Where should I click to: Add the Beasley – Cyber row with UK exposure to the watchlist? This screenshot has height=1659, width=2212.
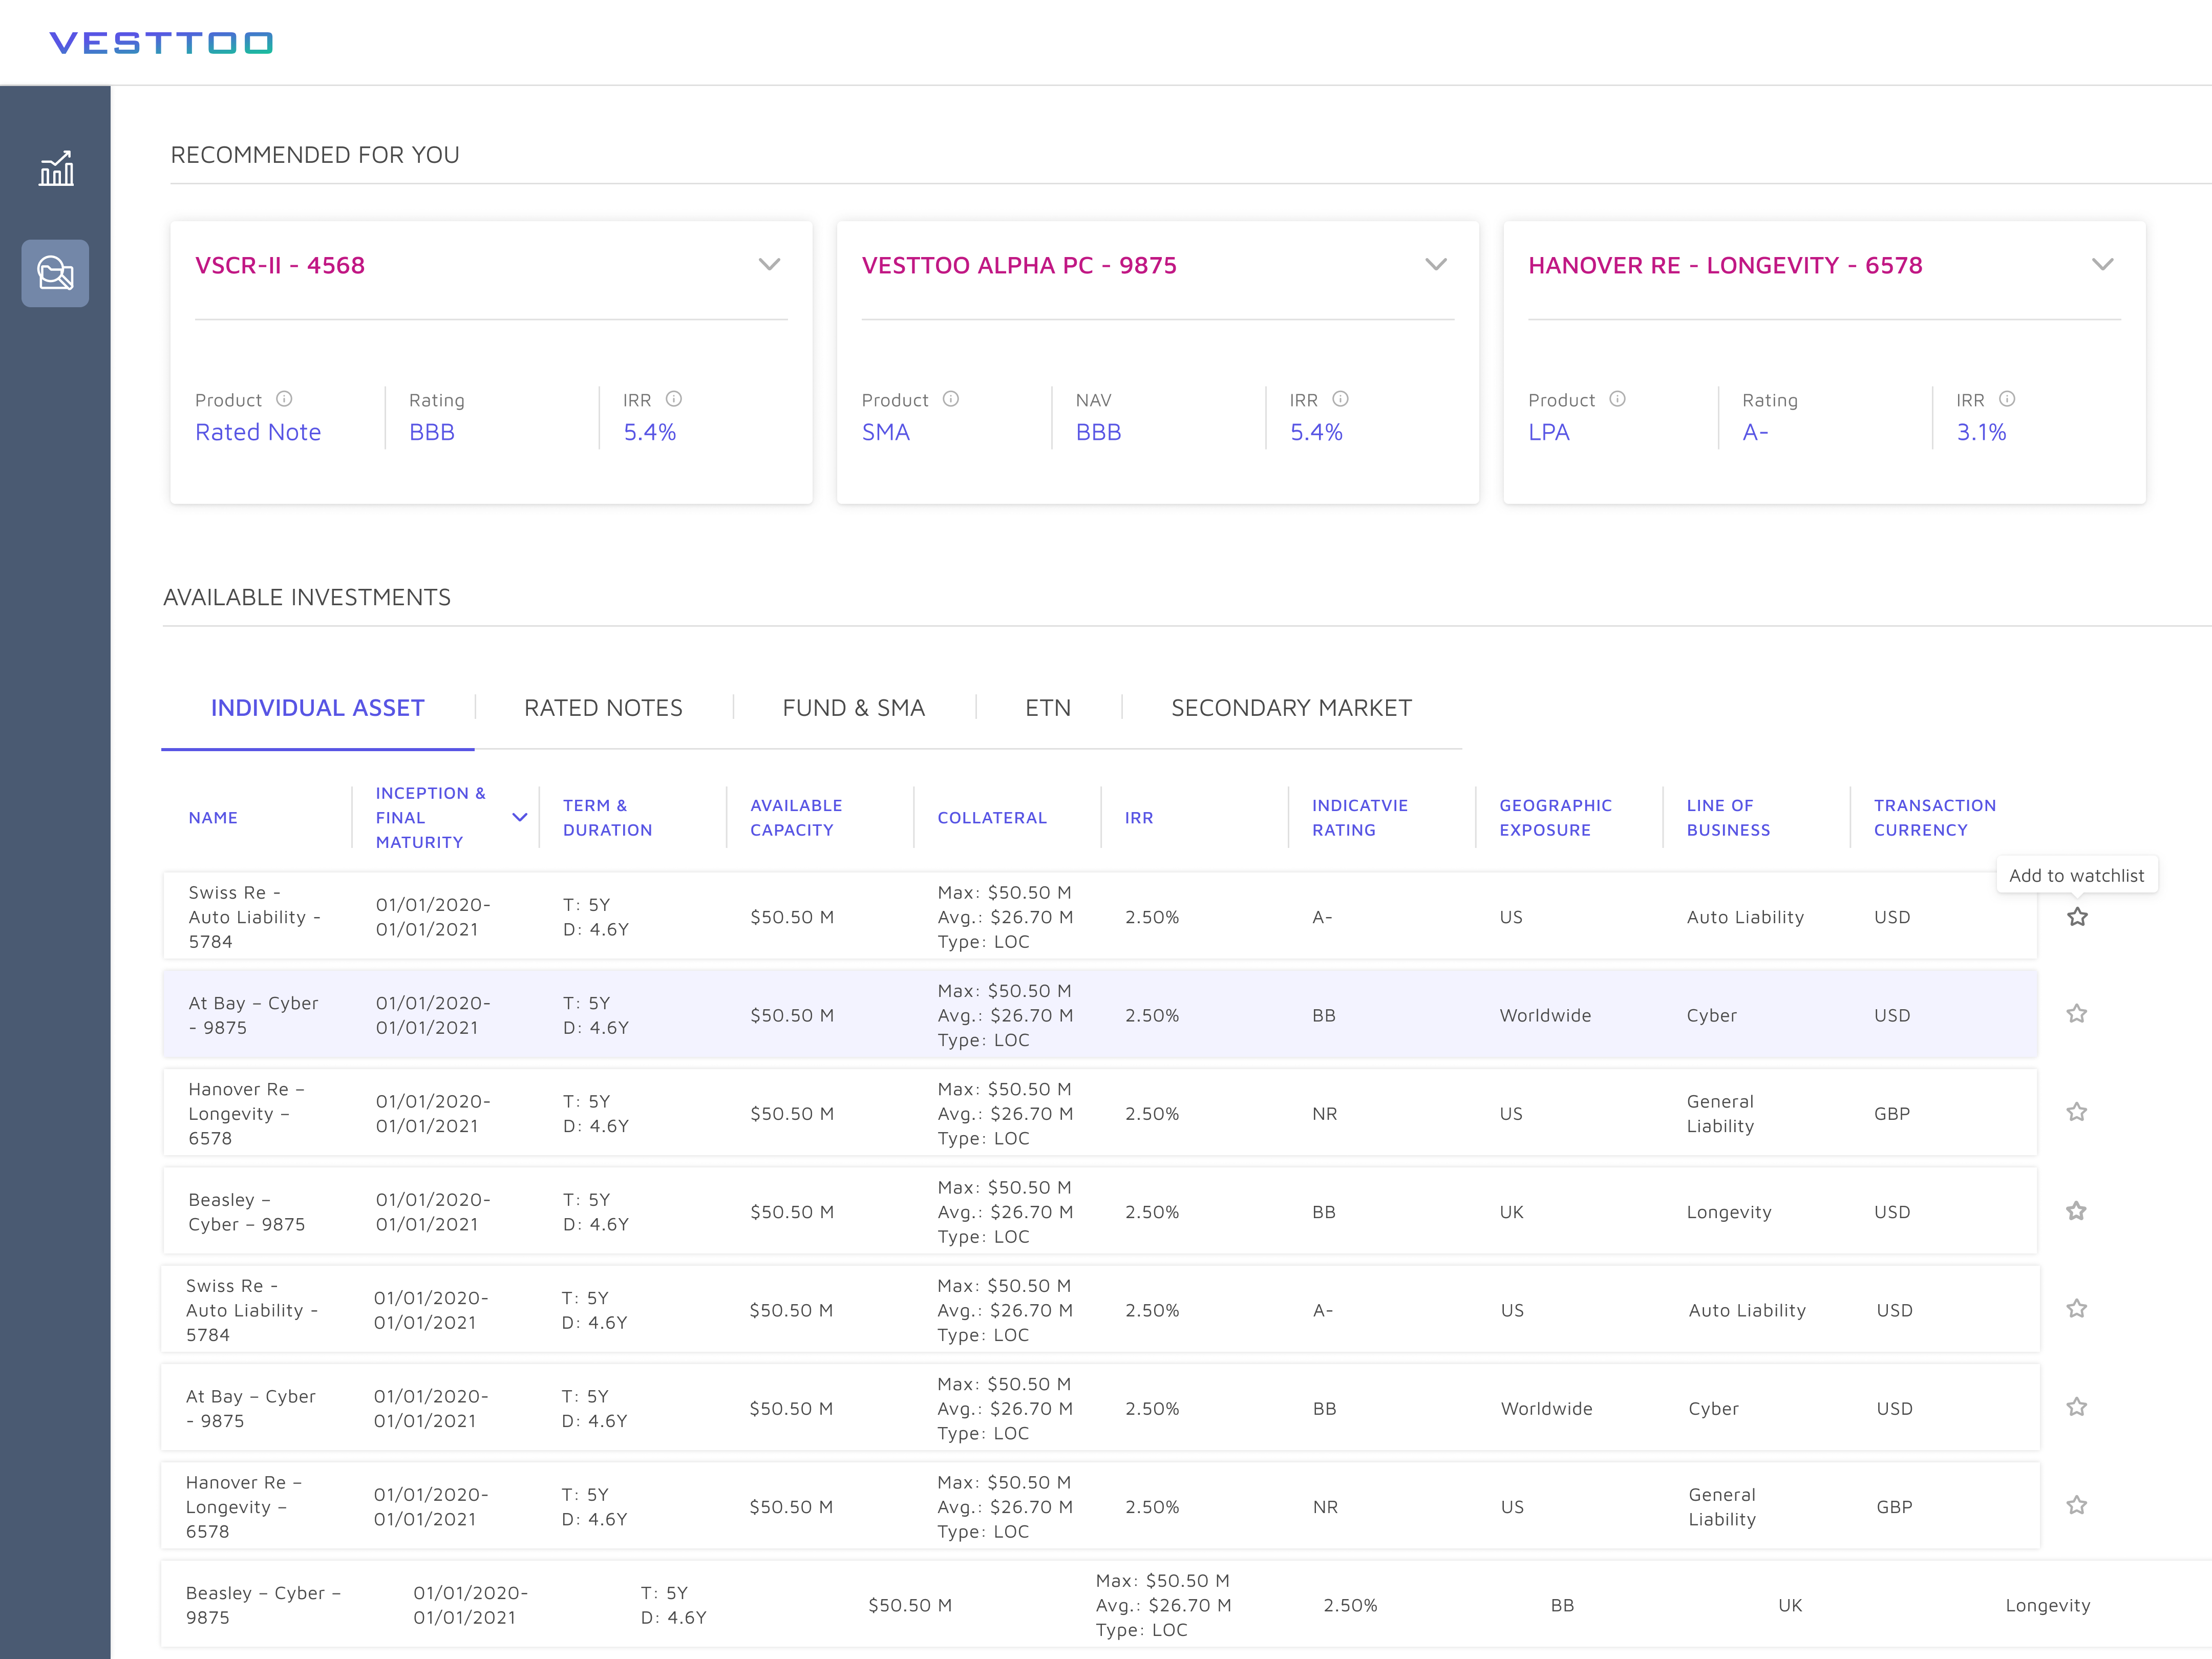[2077, 1211]
